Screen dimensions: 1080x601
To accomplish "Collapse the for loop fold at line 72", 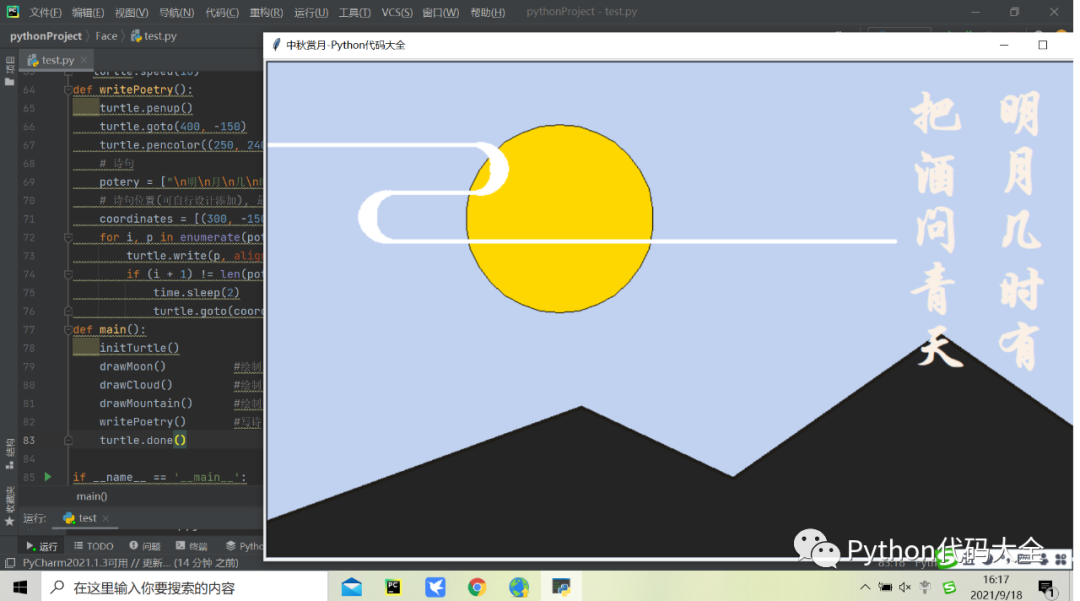I will point(68,238).
